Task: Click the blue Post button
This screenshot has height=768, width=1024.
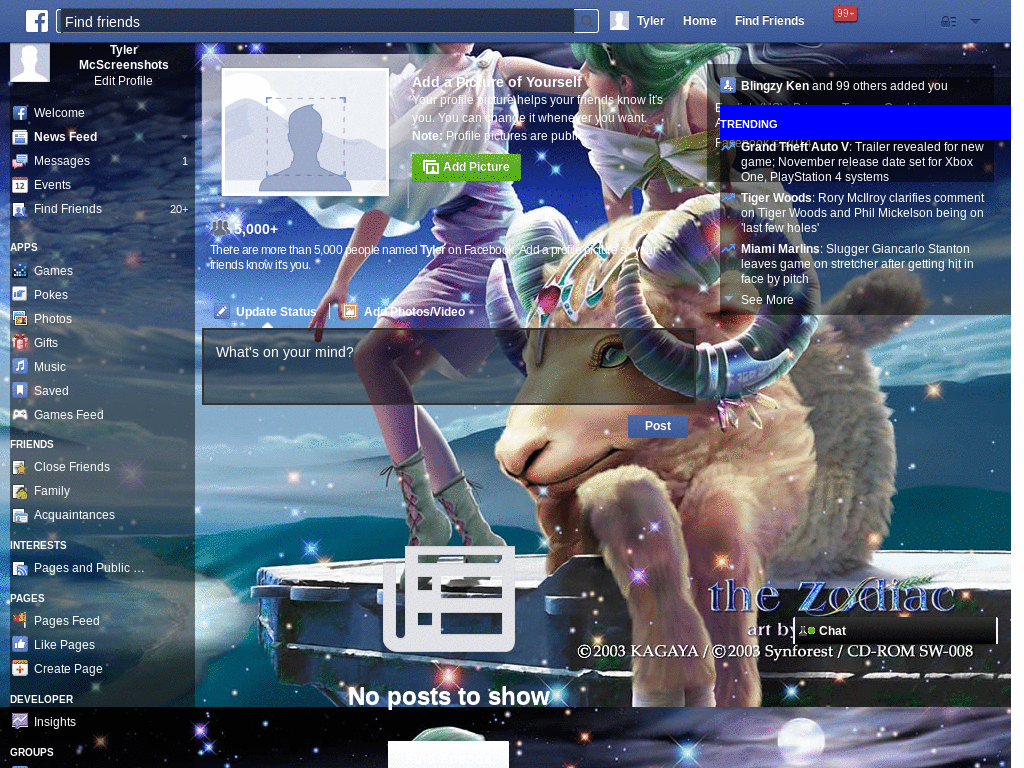Action: (658, 426)
